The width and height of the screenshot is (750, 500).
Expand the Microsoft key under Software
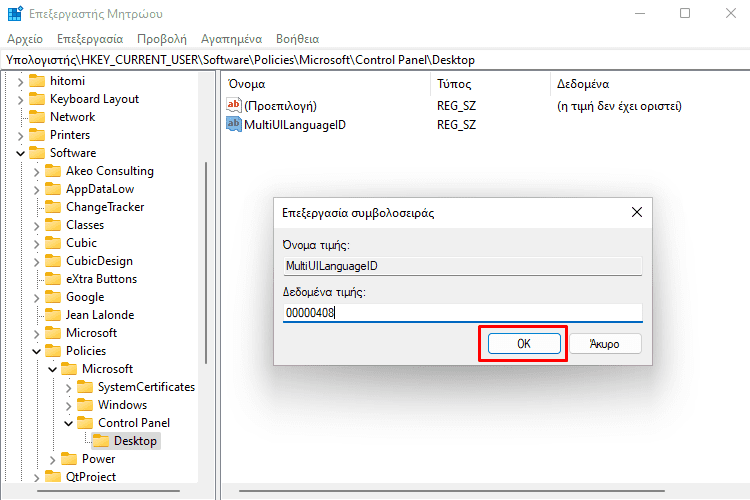click(x=36, y=334)
